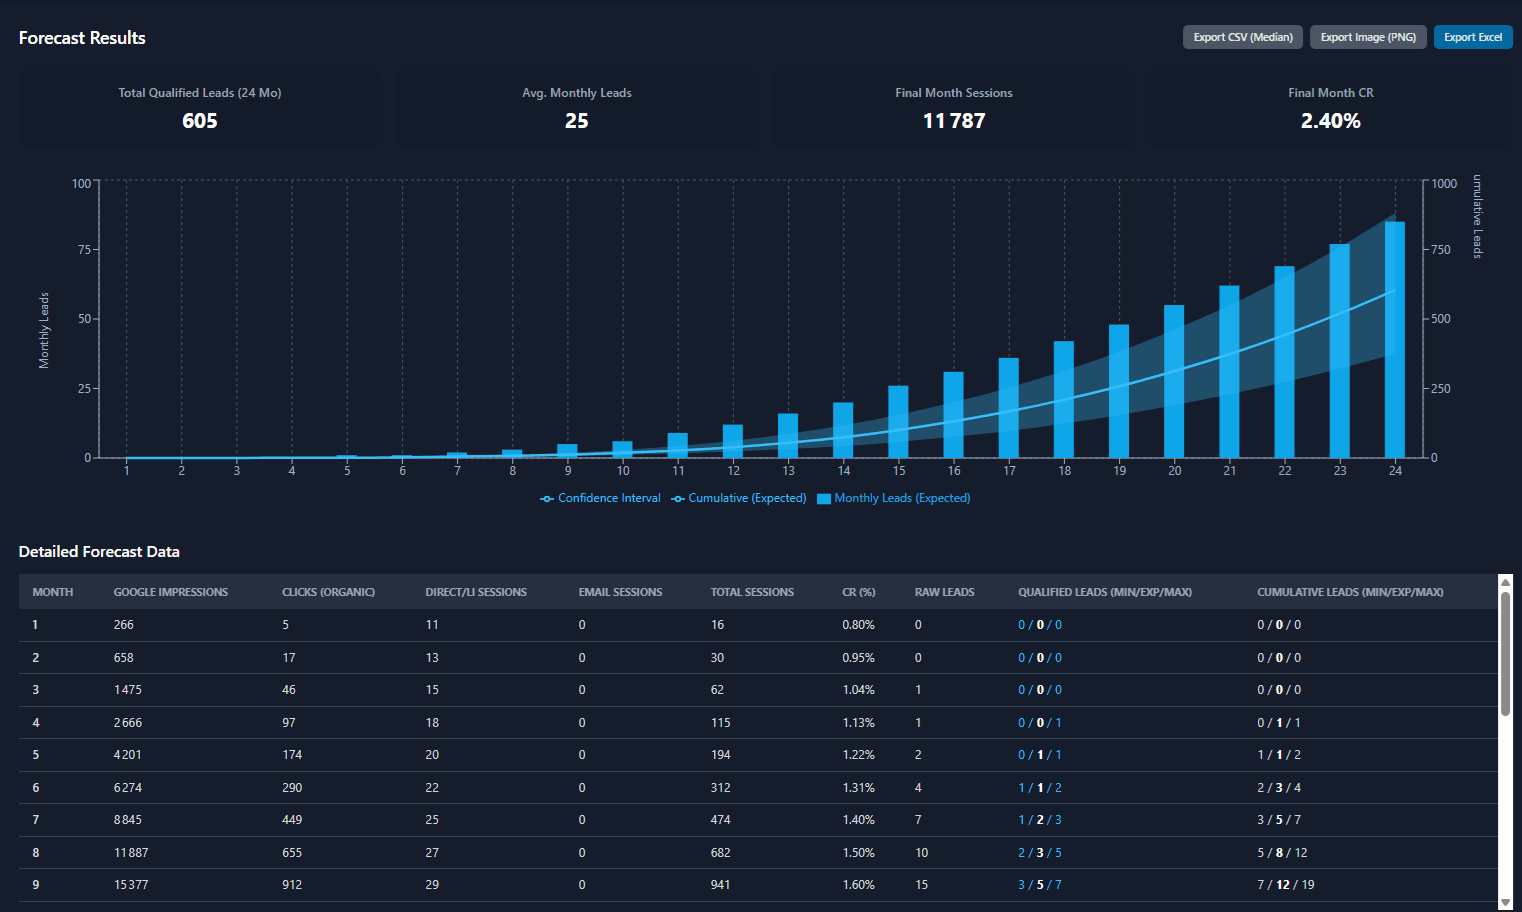Click Google impressions value 15 377
Image resolution: width=1522 pixels, height=912 pixels.
[131, 885]
